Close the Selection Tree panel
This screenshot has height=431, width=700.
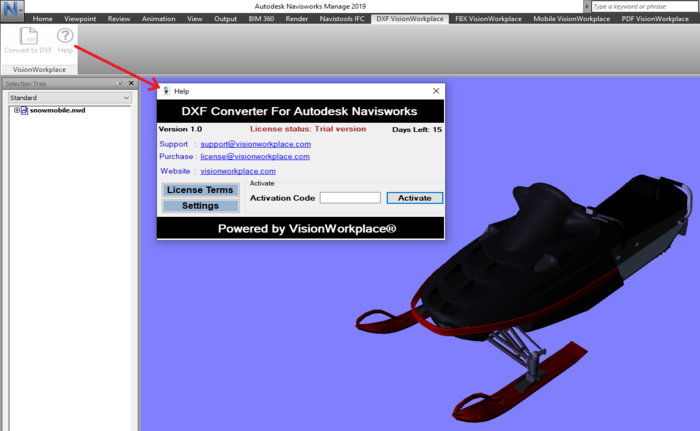pos(131,83)
